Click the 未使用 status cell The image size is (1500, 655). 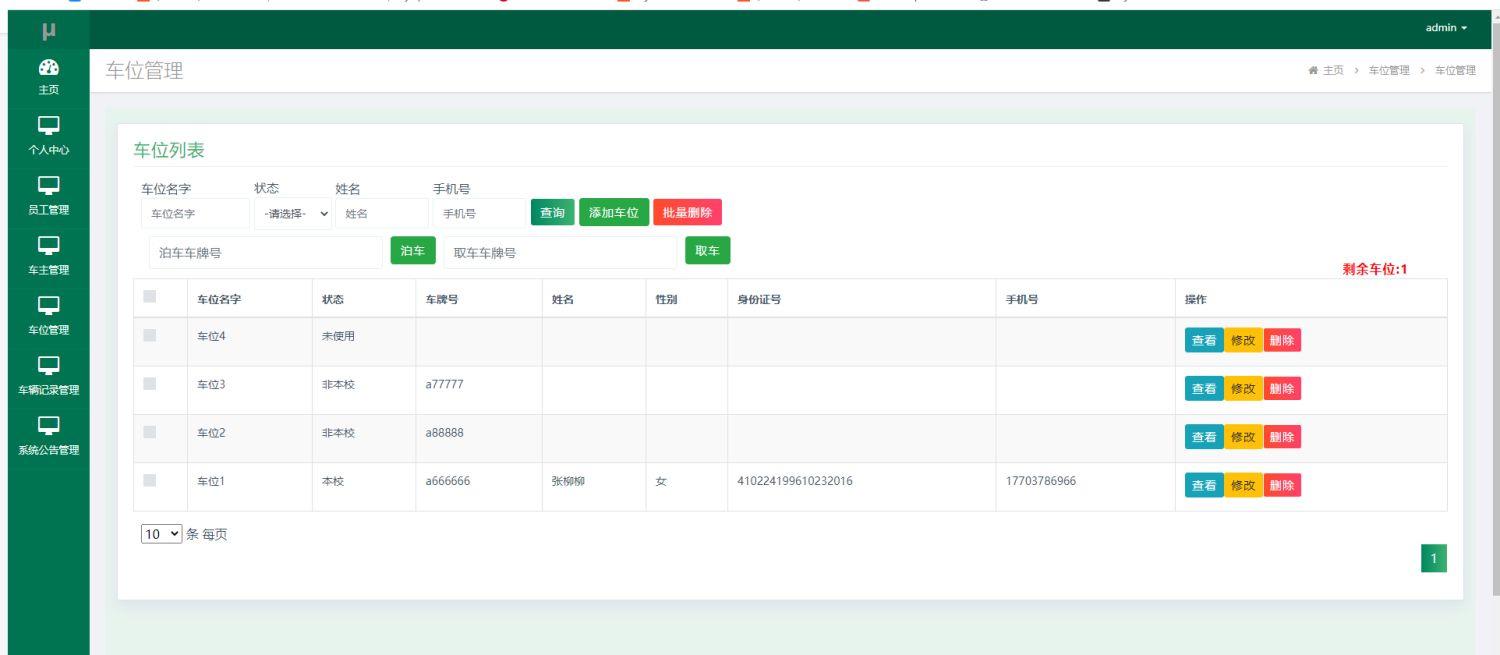pyautogui.click(x=338, y=336)
